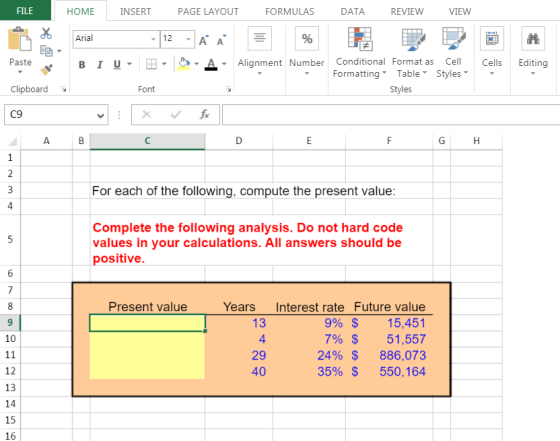Click the yellow fill color swatch bar
Image resolution: width=560 pixels, height=441 pixels.
click(184, 69)
